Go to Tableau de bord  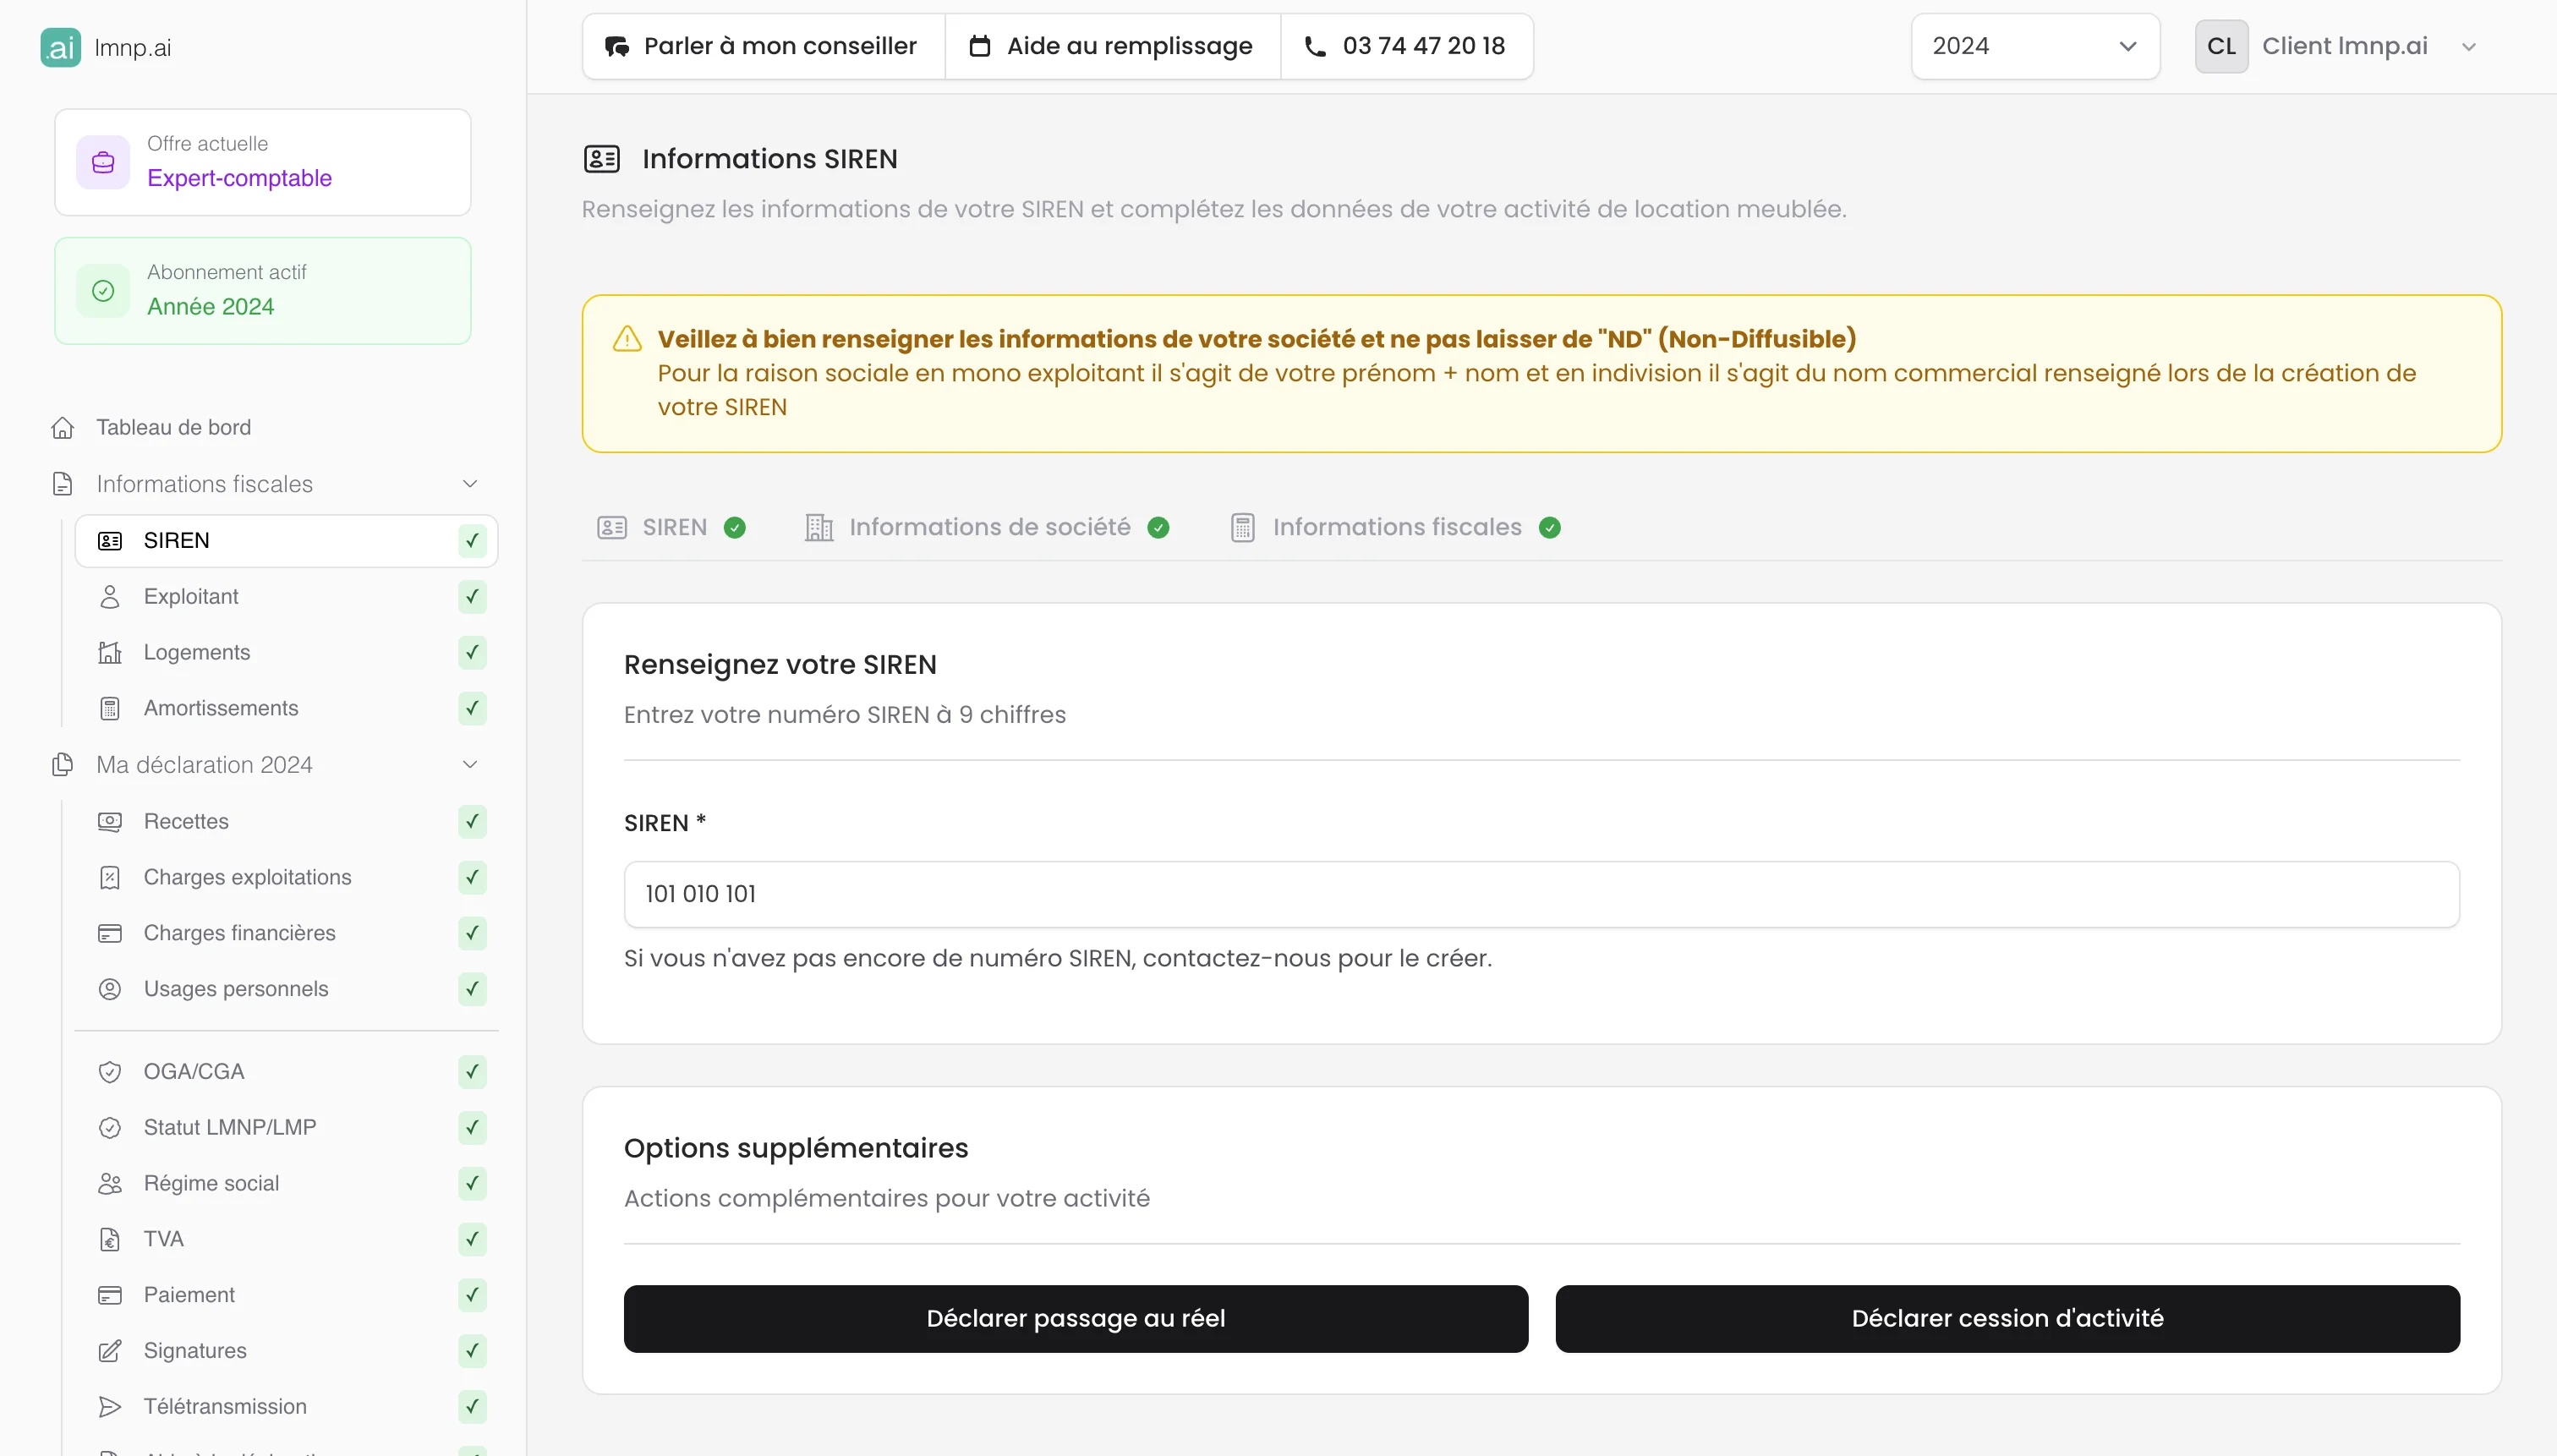point(172,426)
